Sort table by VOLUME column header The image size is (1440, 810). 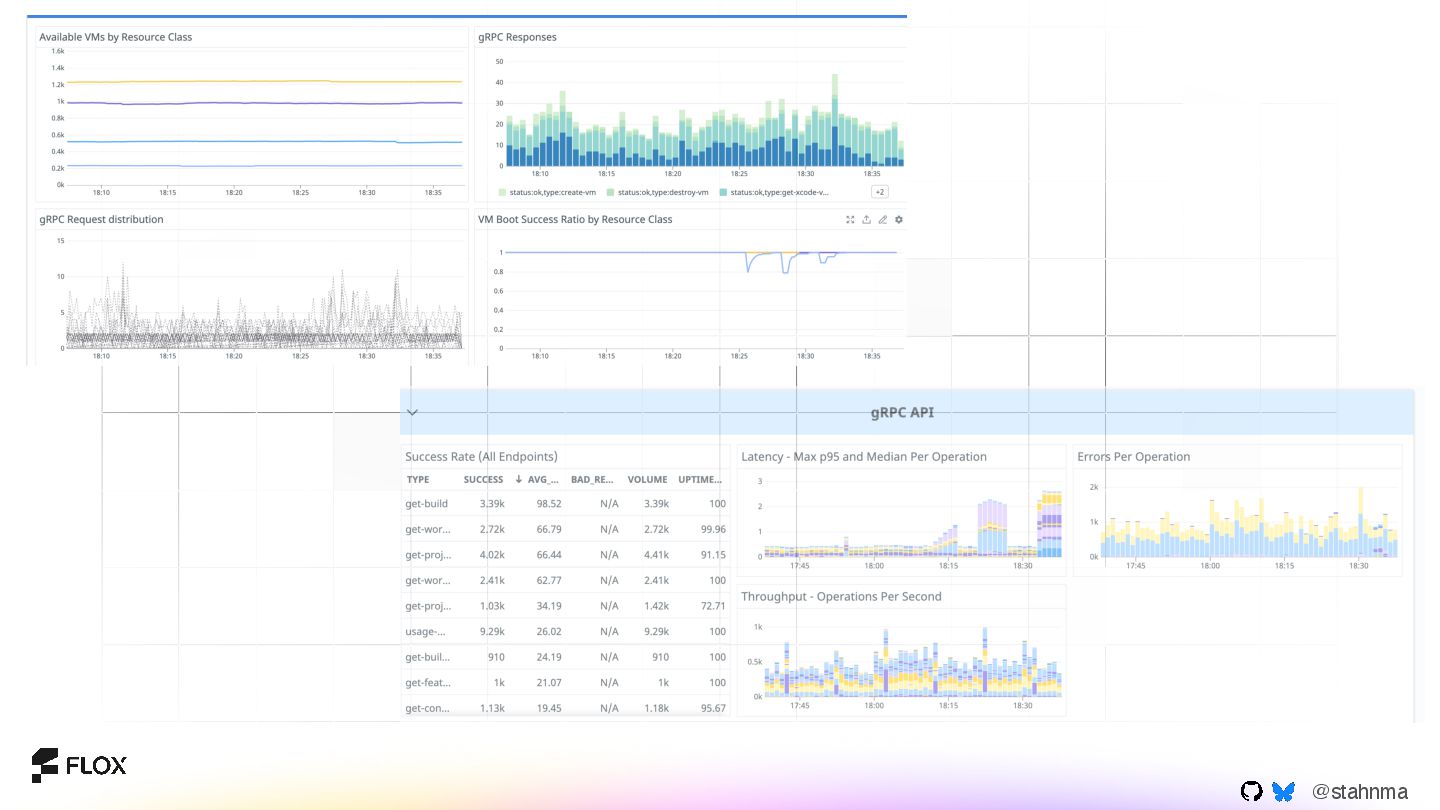pyautogui.click(x=647, y=480)
